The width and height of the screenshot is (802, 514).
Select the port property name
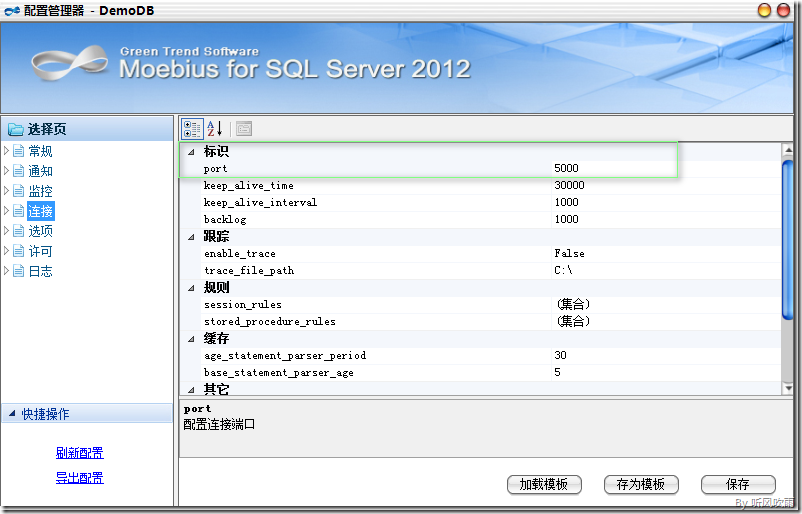pyautogui.click(x=215, y=169)
